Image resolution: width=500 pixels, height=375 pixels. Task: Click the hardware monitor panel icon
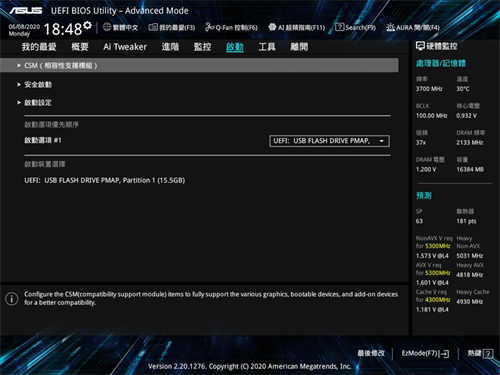[420, 46]
